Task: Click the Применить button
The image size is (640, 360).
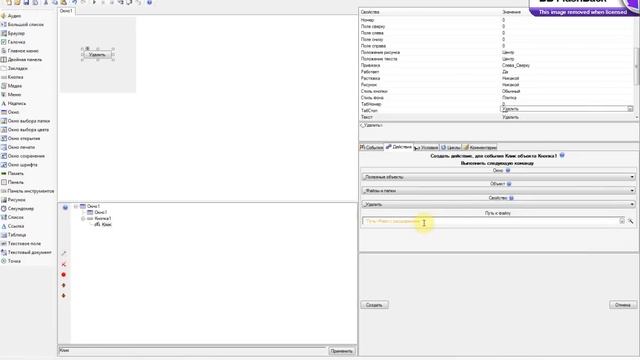Action: click(x=342, y=351)
